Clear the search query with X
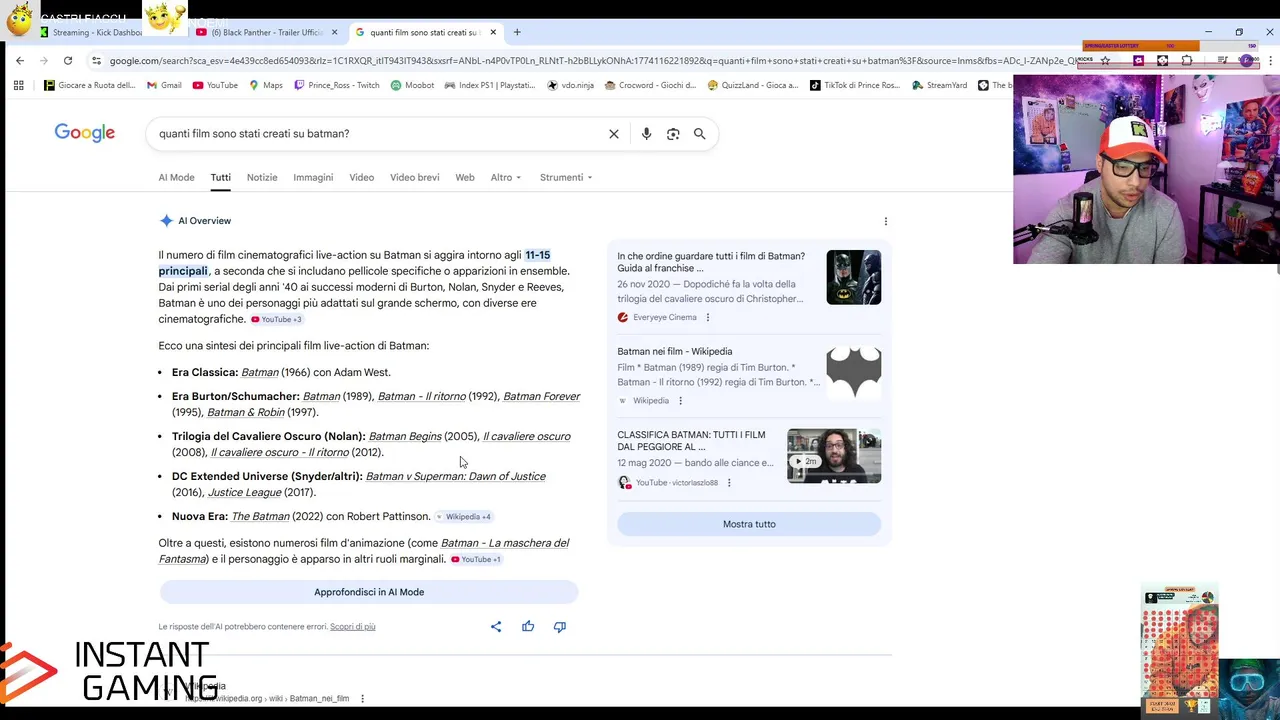1280x720 pixels. (614, 134)
